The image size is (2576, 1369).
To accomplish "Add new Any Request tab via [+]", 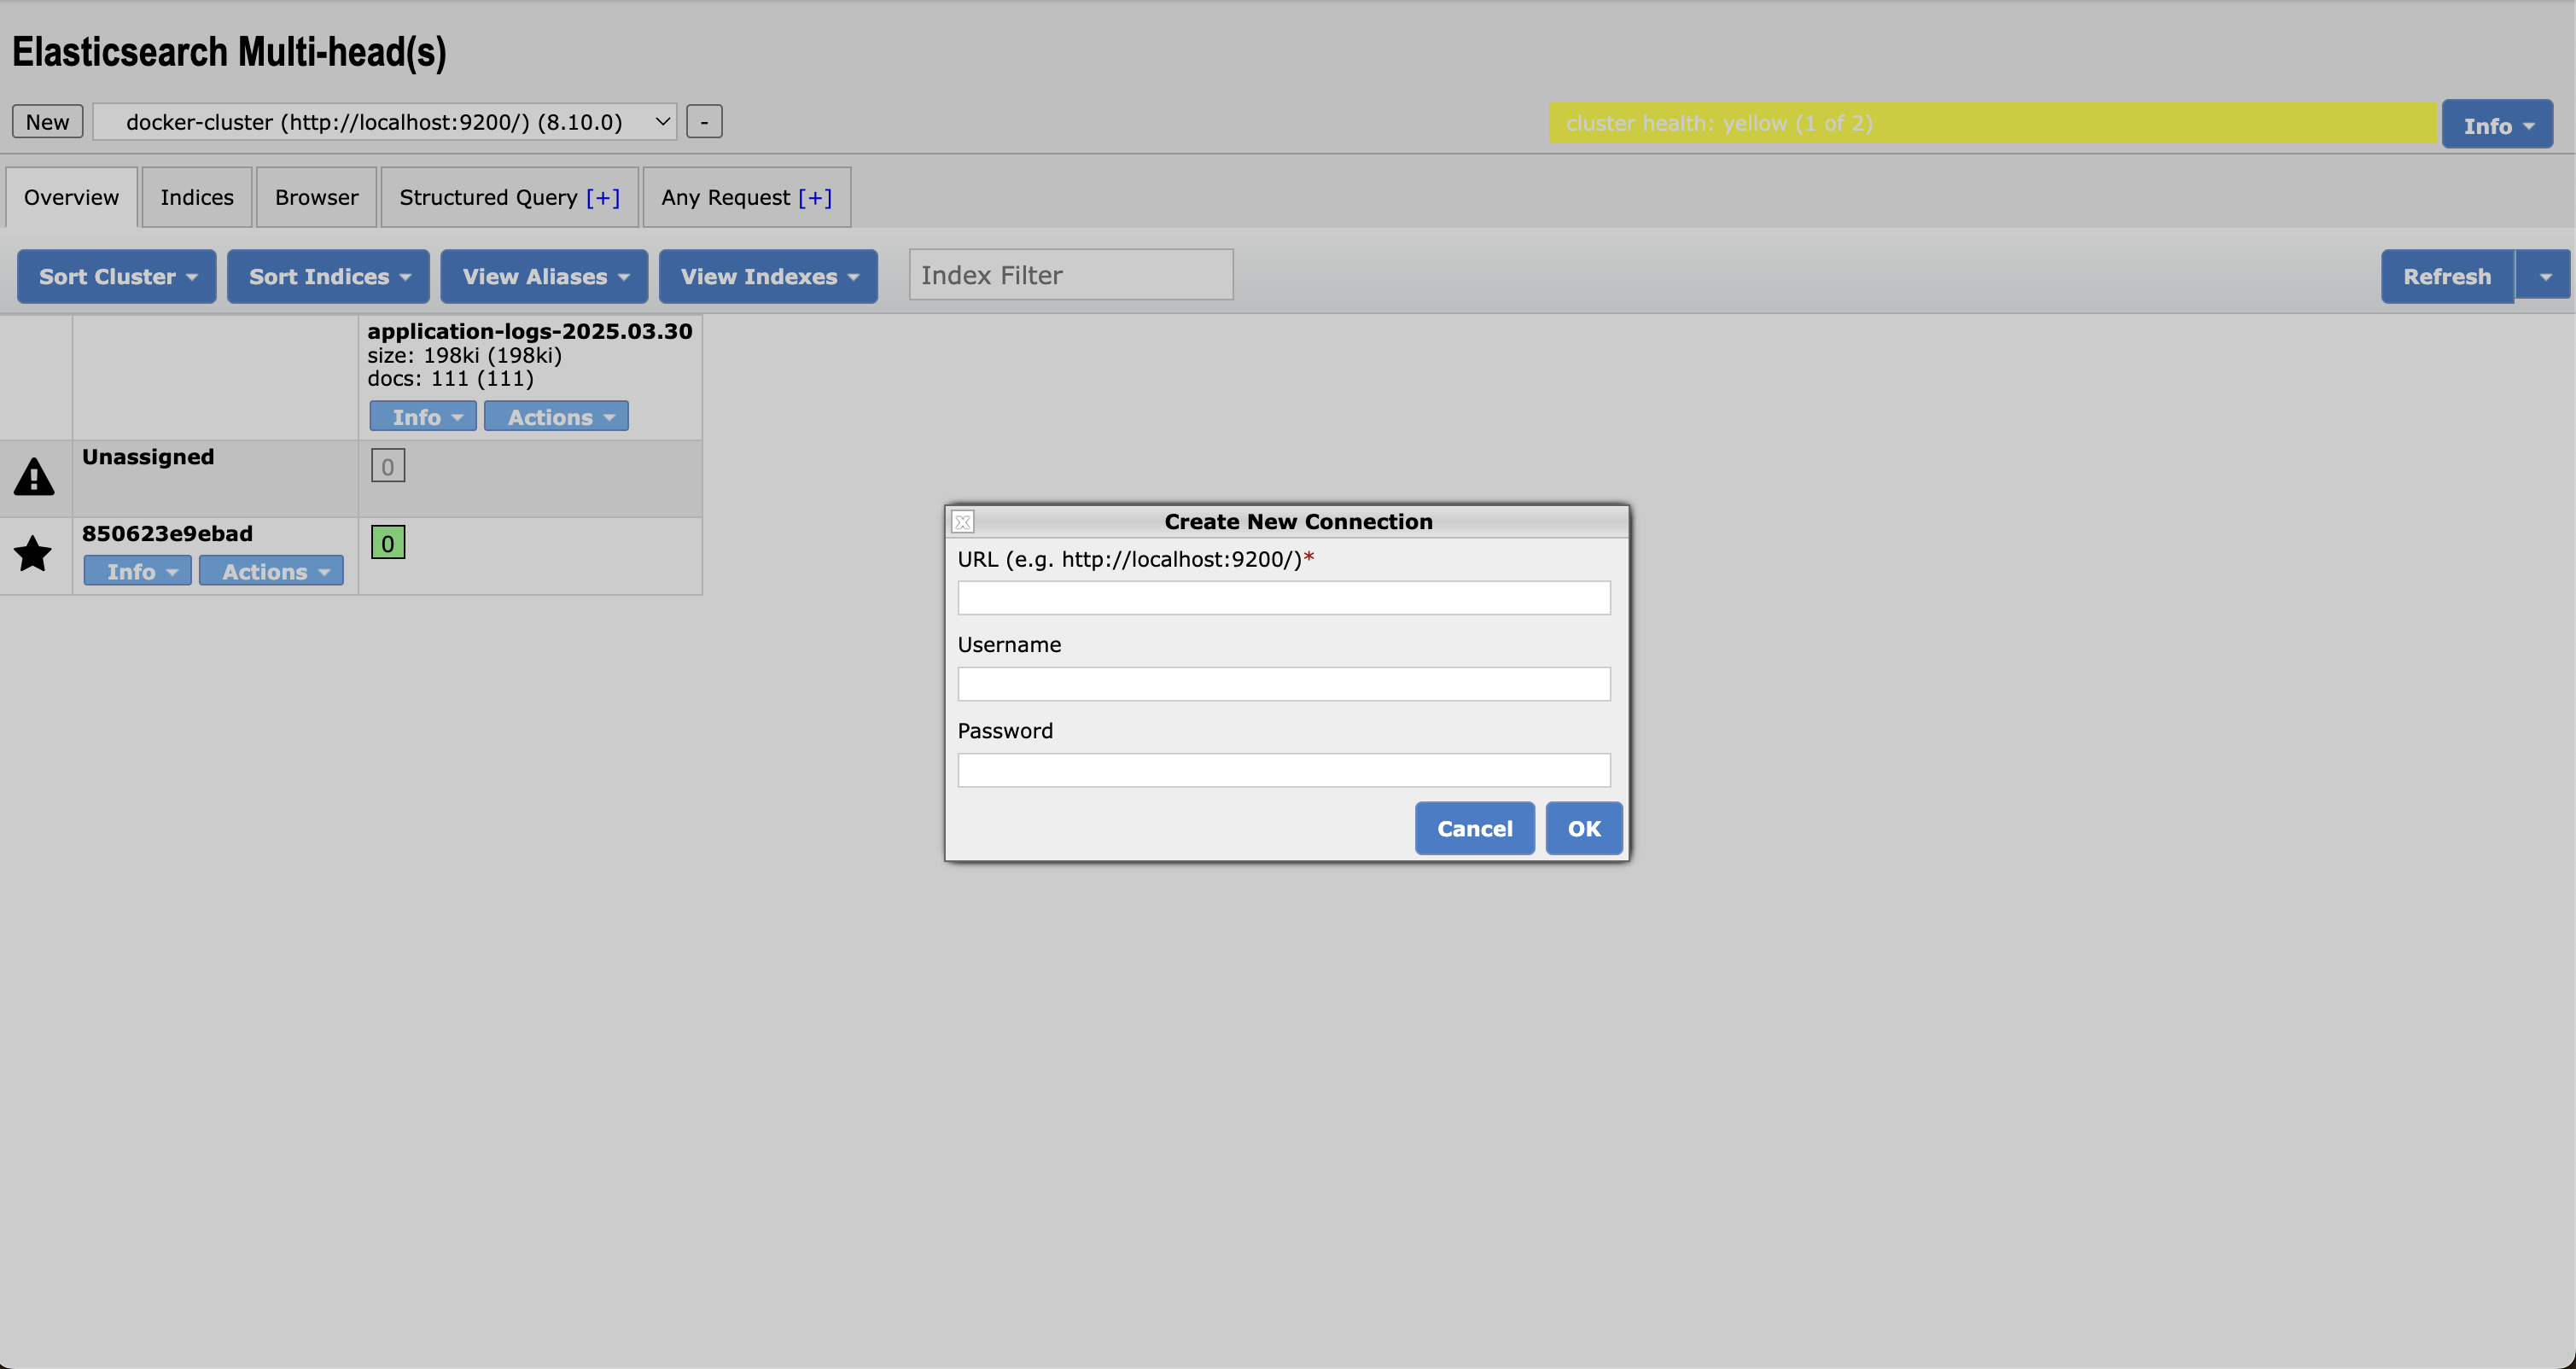I will tap(815, 198).
